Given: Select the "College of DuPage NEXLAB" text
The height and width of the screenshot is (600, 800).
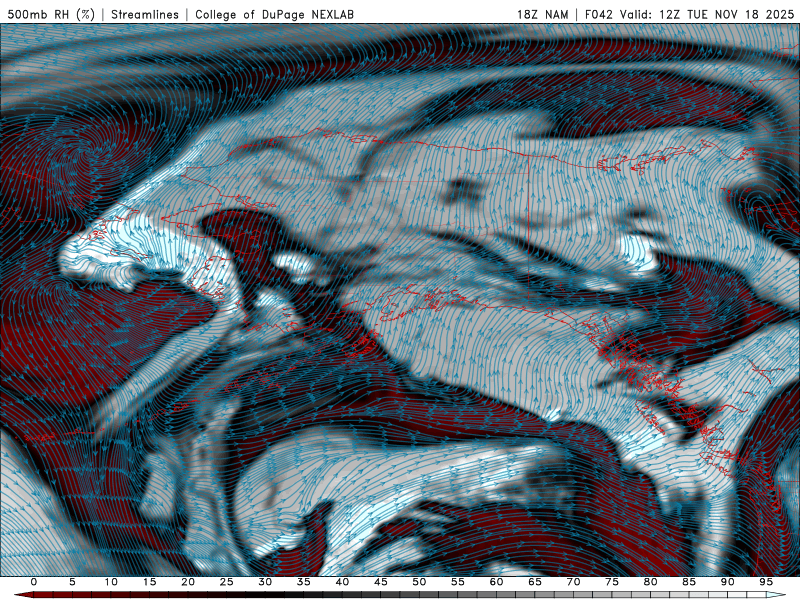Looking at the screenshot, I should tap(274, 14).
